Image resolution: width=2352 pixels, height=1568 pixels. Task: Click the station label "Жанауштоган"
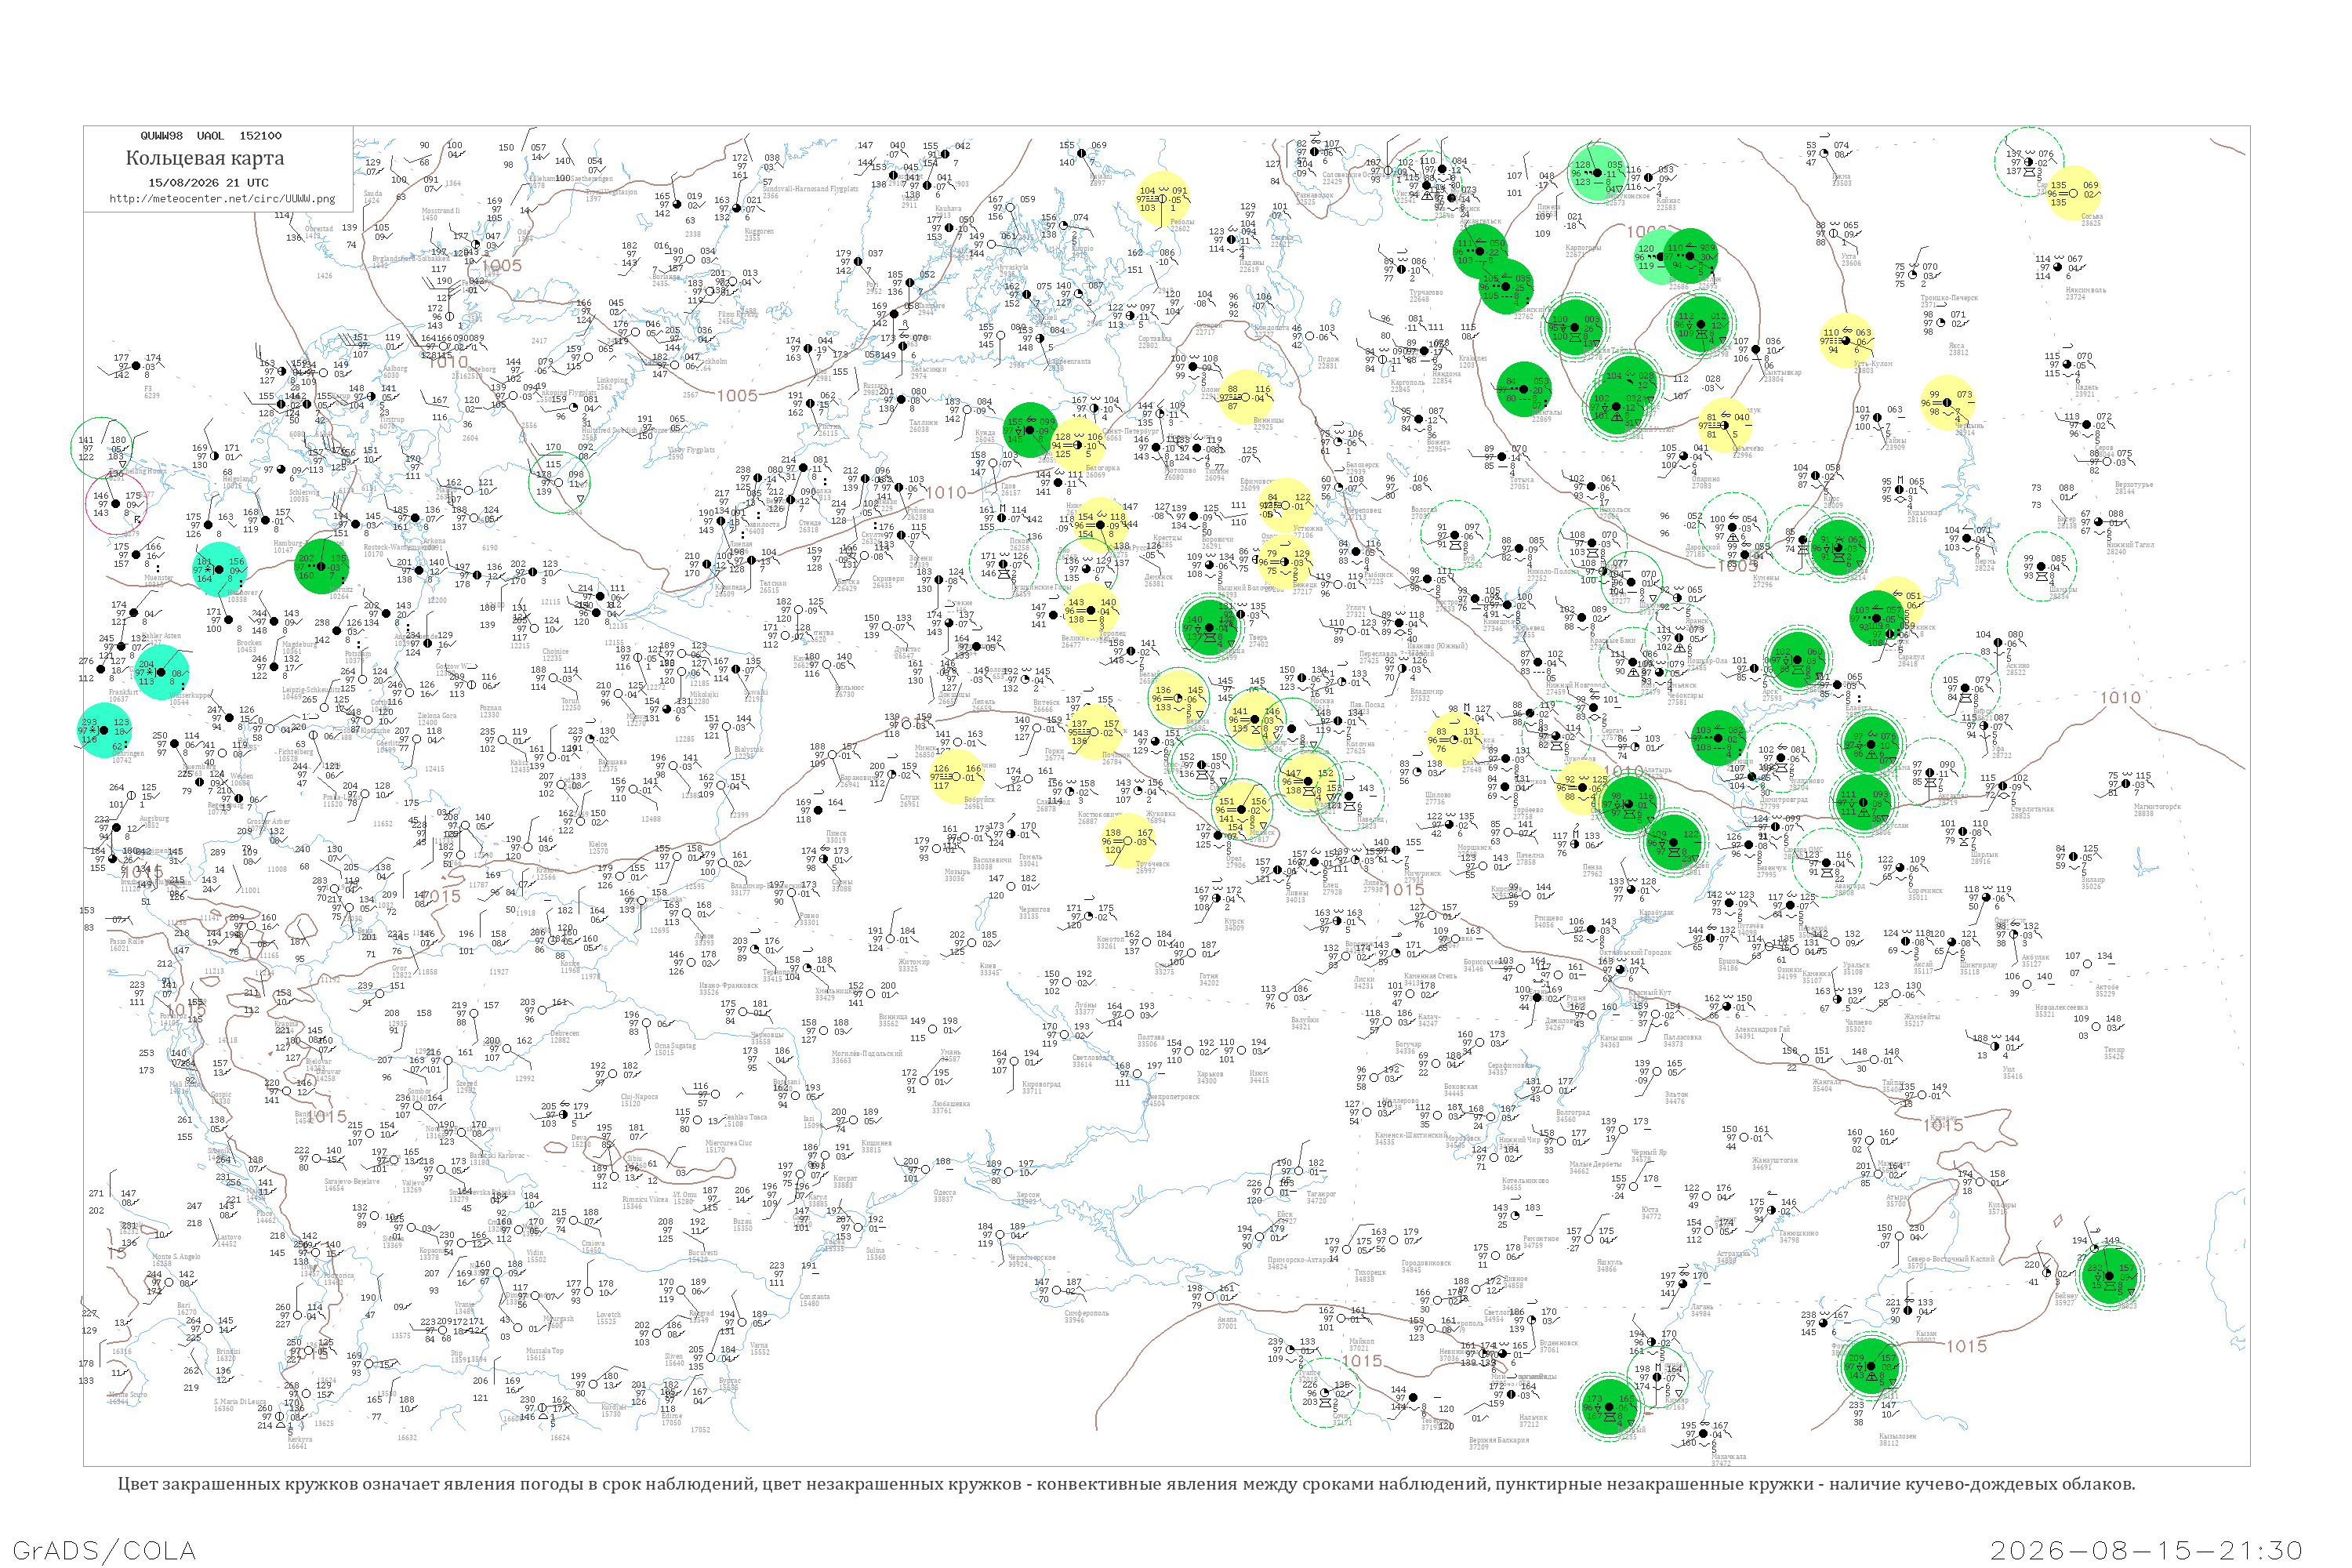click(1775, 1163)
